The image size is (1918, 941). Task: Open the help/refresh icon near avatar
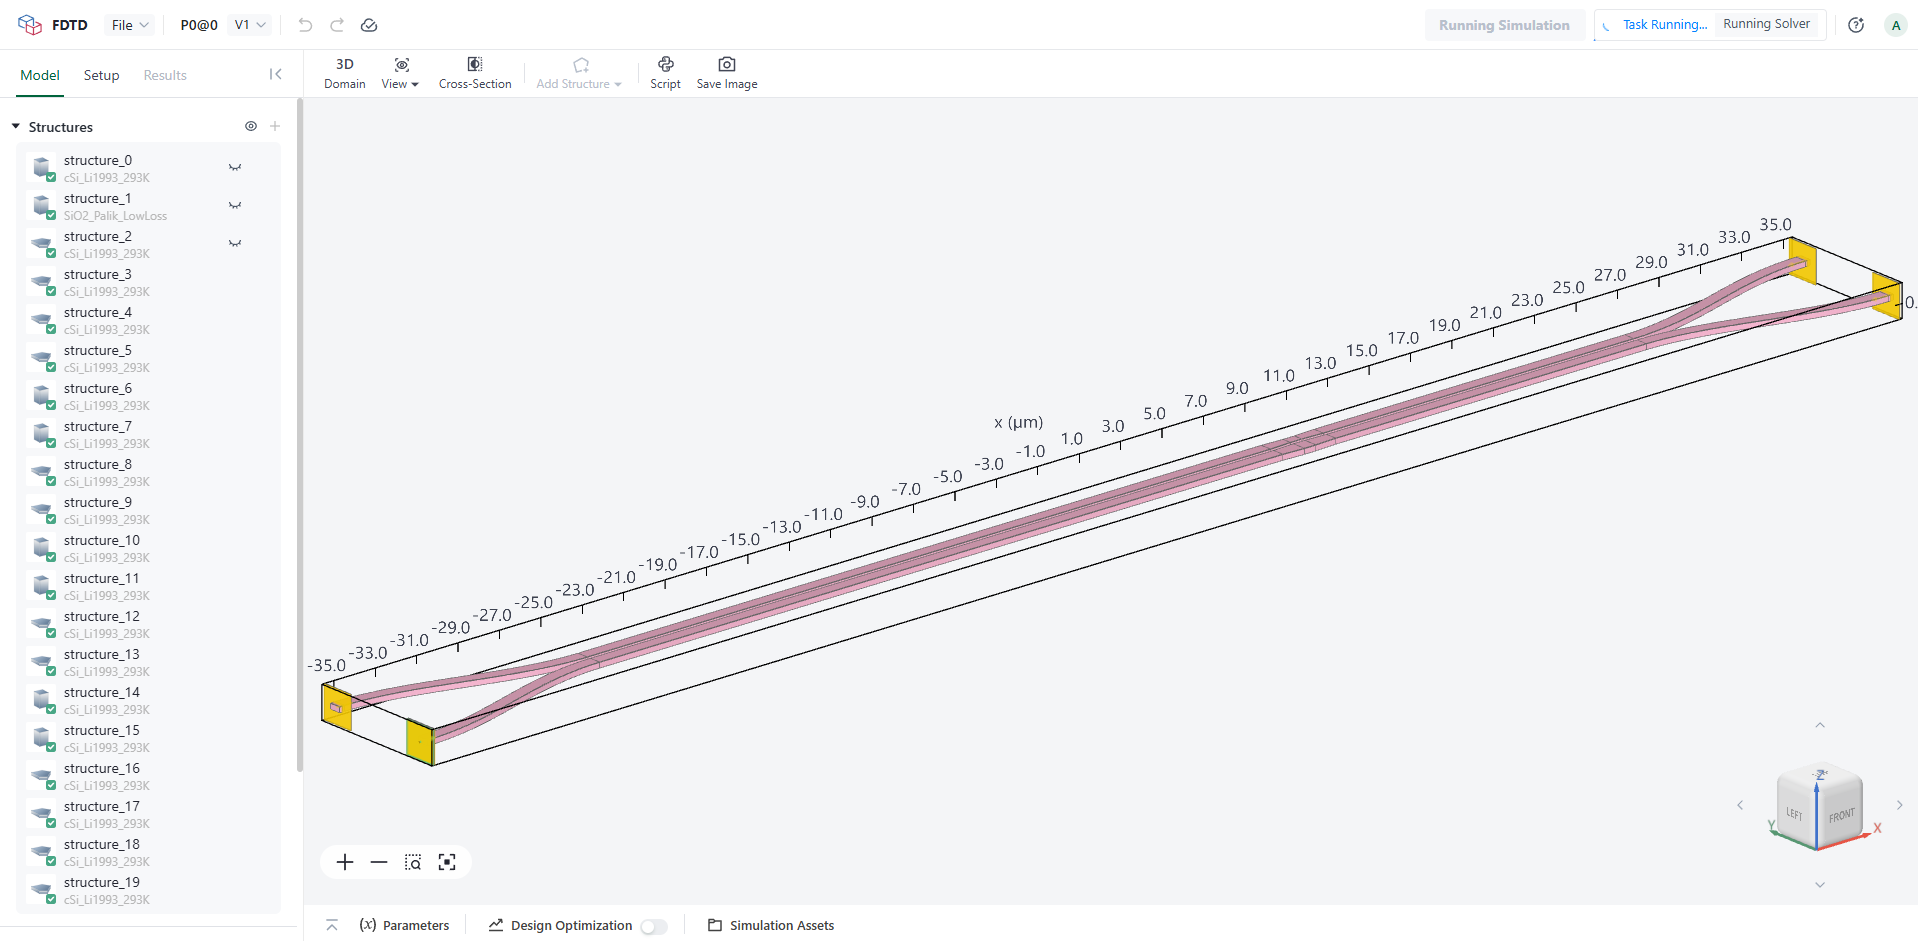point(1856,25)
